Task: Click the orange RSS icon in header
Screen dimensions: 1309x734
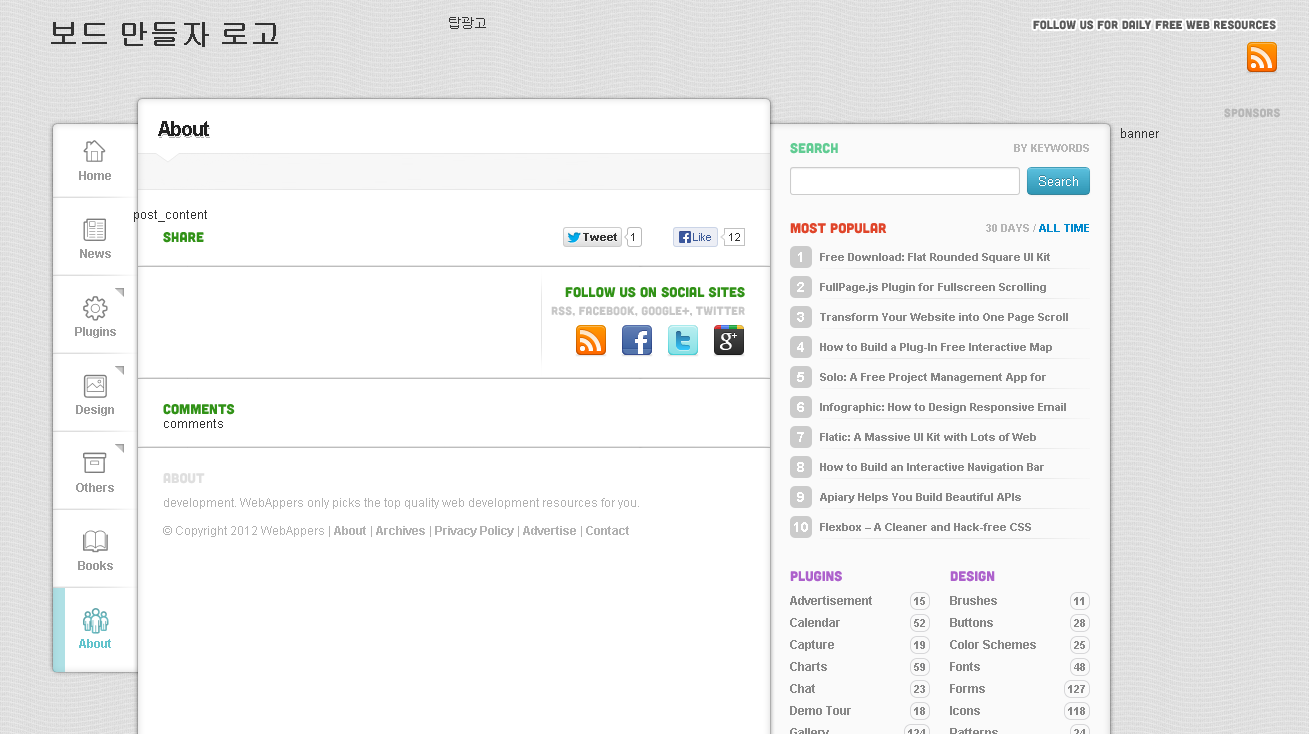Action: tap(1261, 57)
